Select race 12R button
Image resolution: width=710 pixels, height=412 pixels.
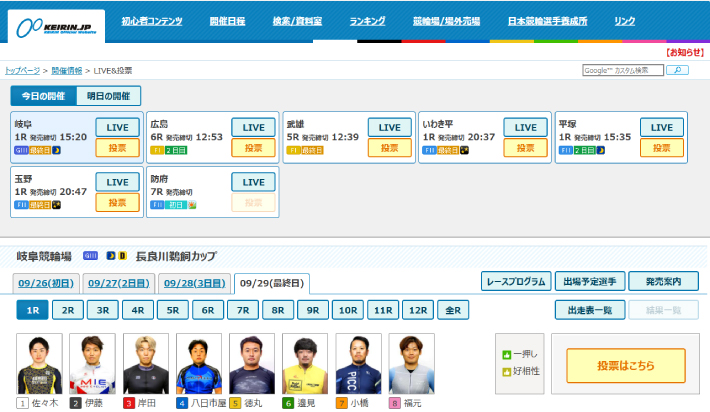(x=418, y=310)
